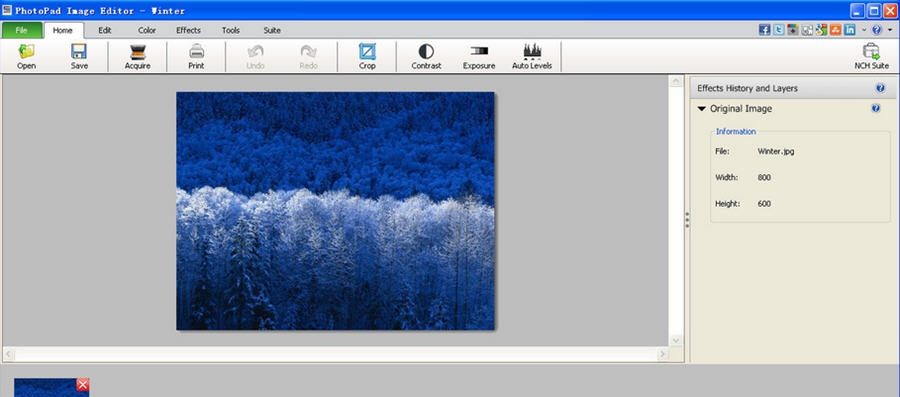Apply Auto Levels to the image

(x=532, y=56)
